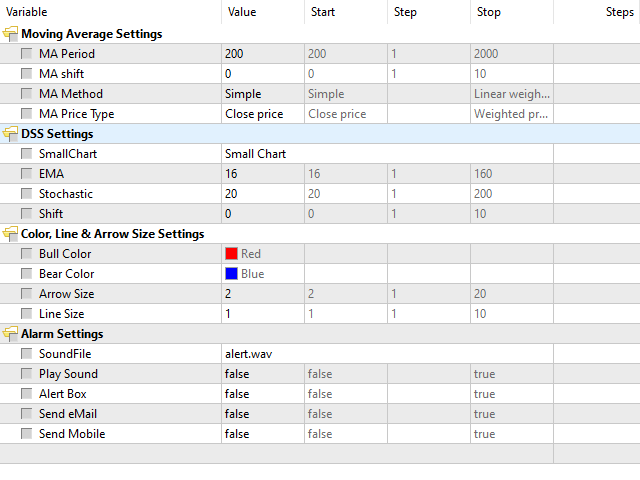The height and width of the screenshot is (480, 640).
Task: Edit the Stochastic value field
Action: [262, 194]
